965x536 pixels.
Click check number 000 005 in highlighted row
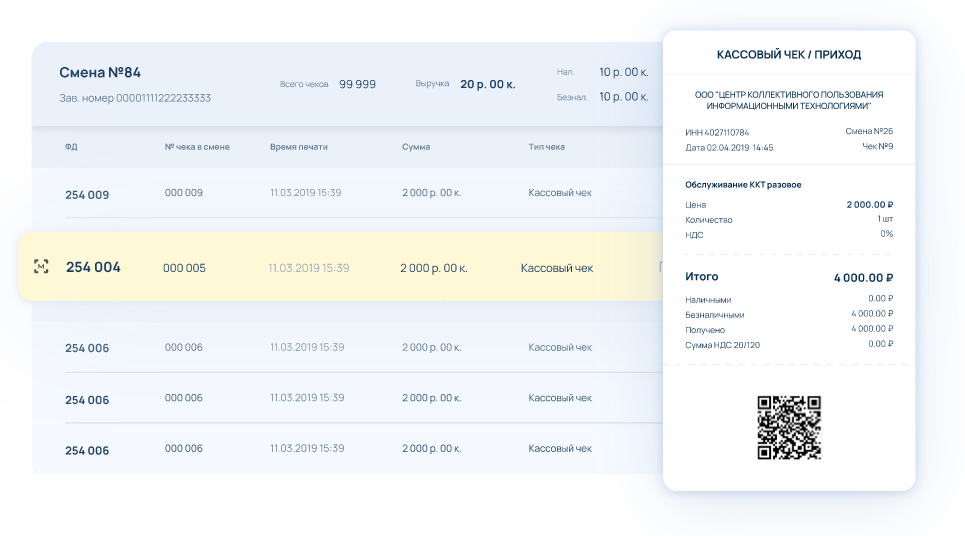click(x=184, y=268)
